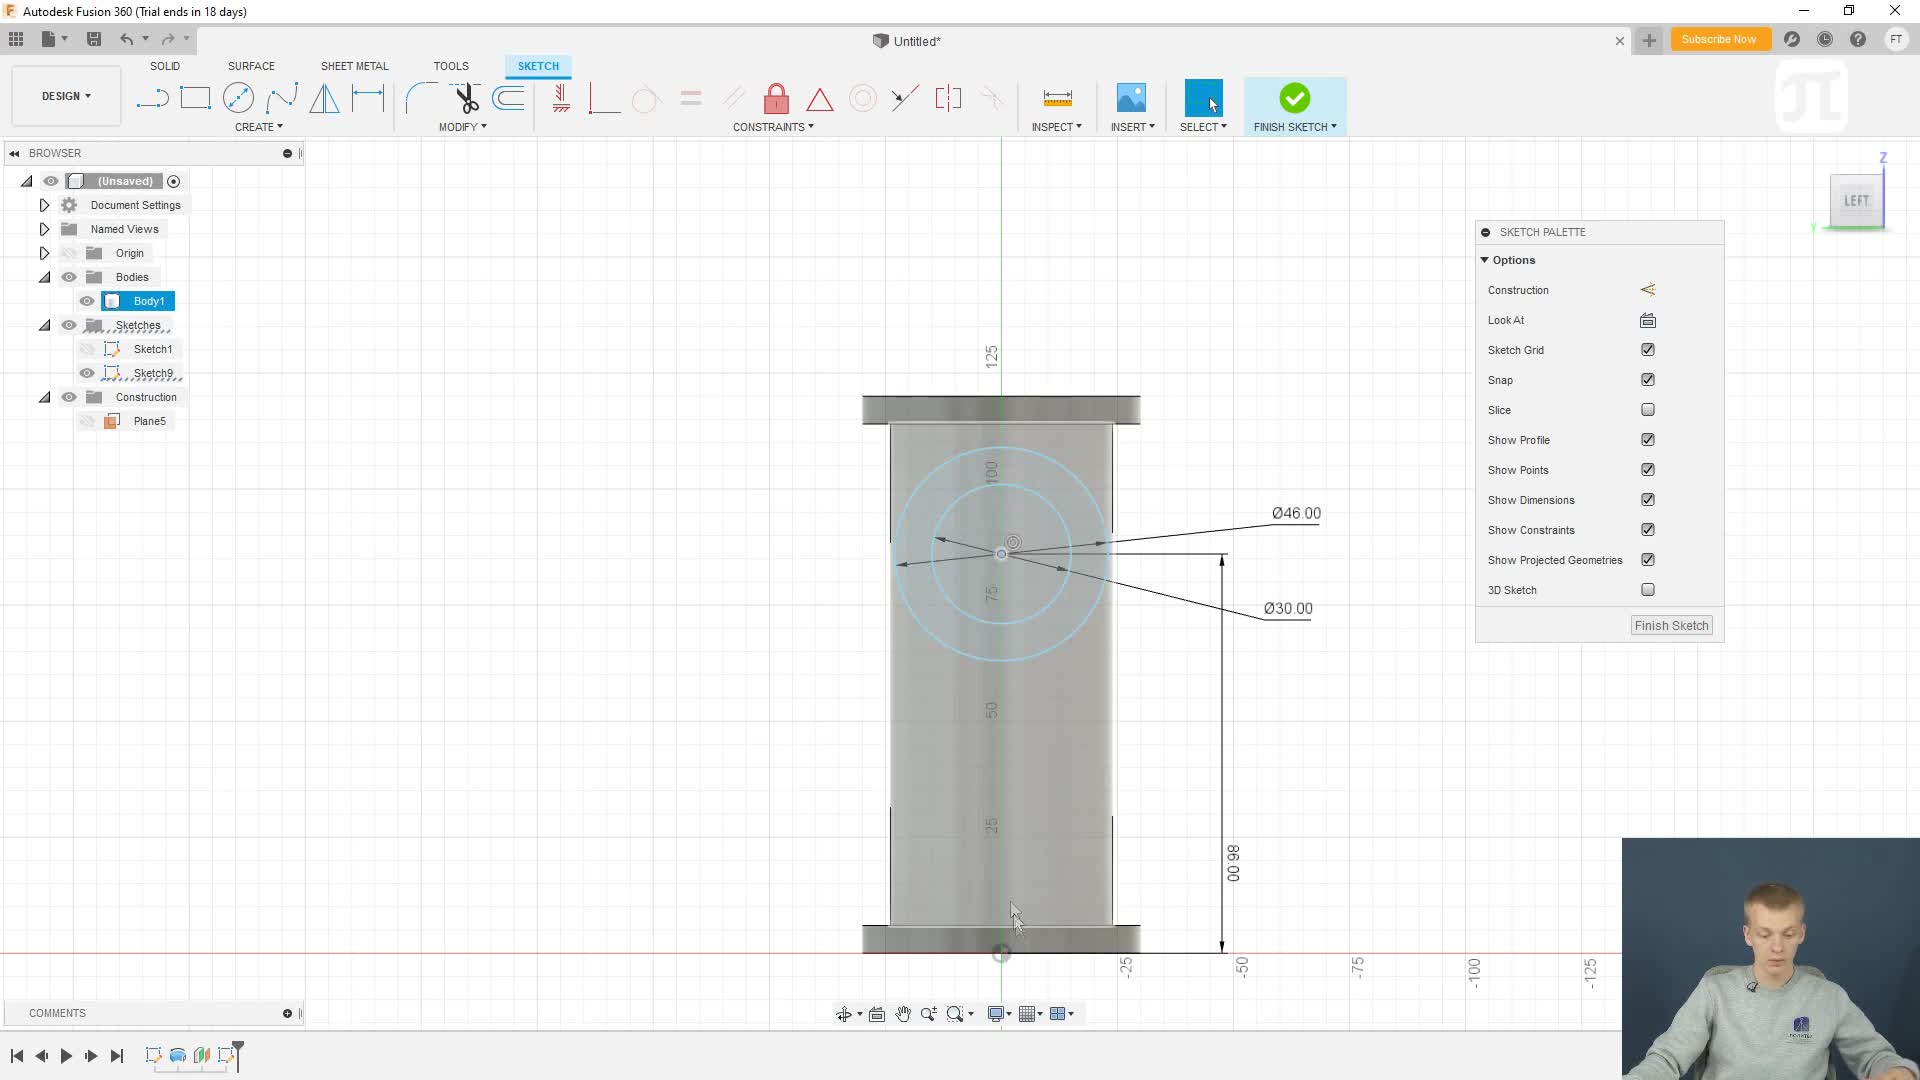Open the MODIFY dropdown menu
The width and height of the screenshot is (1920, 1080).
[x=463, y=127]
